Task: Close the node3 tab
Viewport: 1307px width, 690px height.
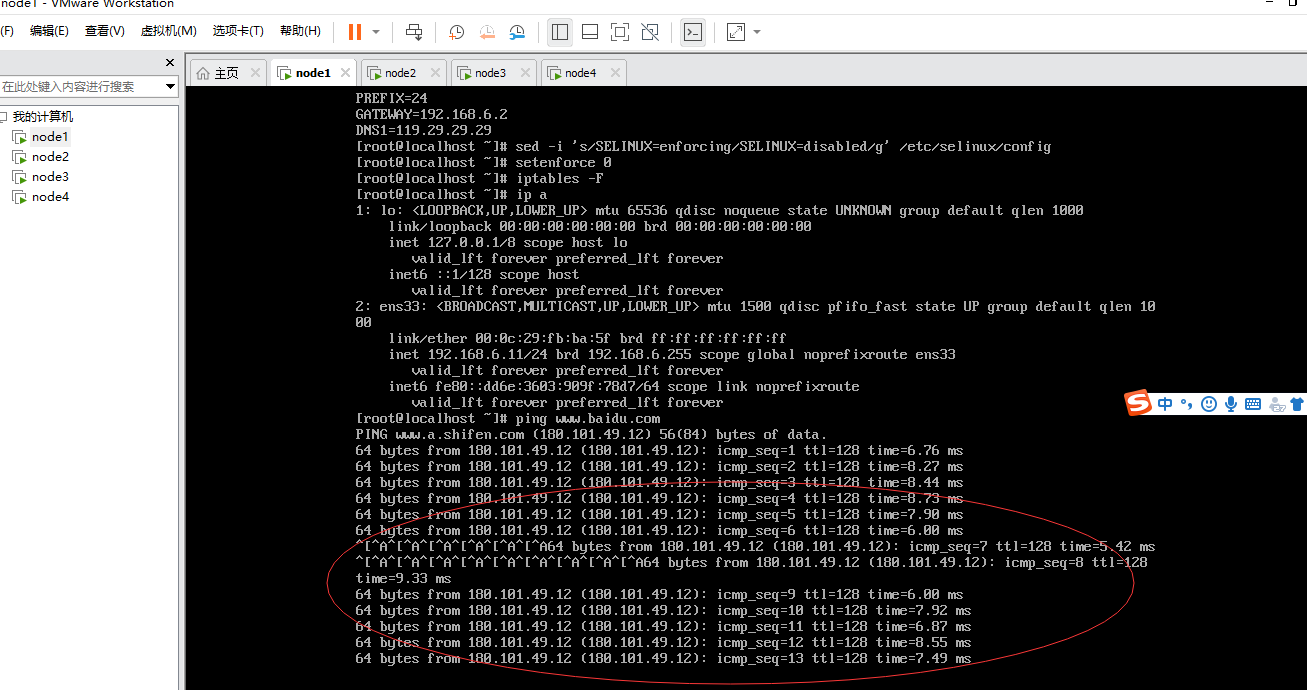Action: coord(526,73)
